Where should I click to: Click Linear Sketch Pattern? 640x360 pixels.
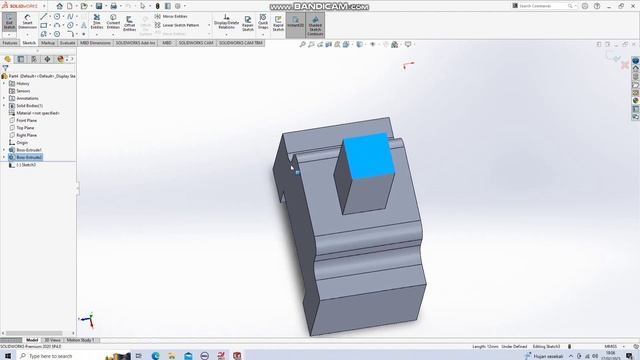[x=177, y=25]
